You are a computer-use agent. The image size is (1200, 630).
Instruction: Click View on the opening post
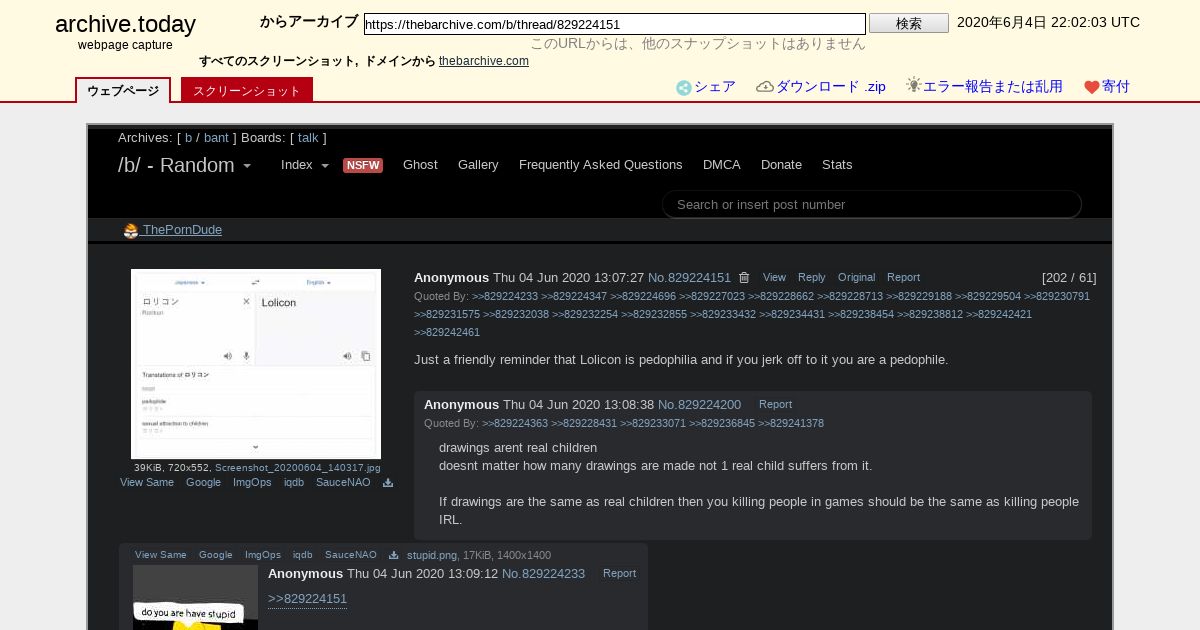point(774,278)
